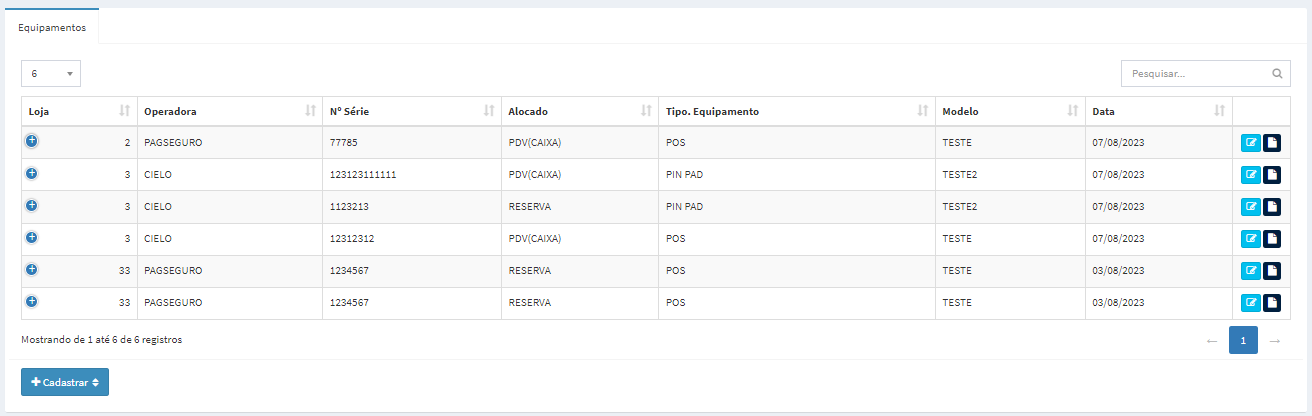Open document icon for serial 123123111111

pos(1272,175)
